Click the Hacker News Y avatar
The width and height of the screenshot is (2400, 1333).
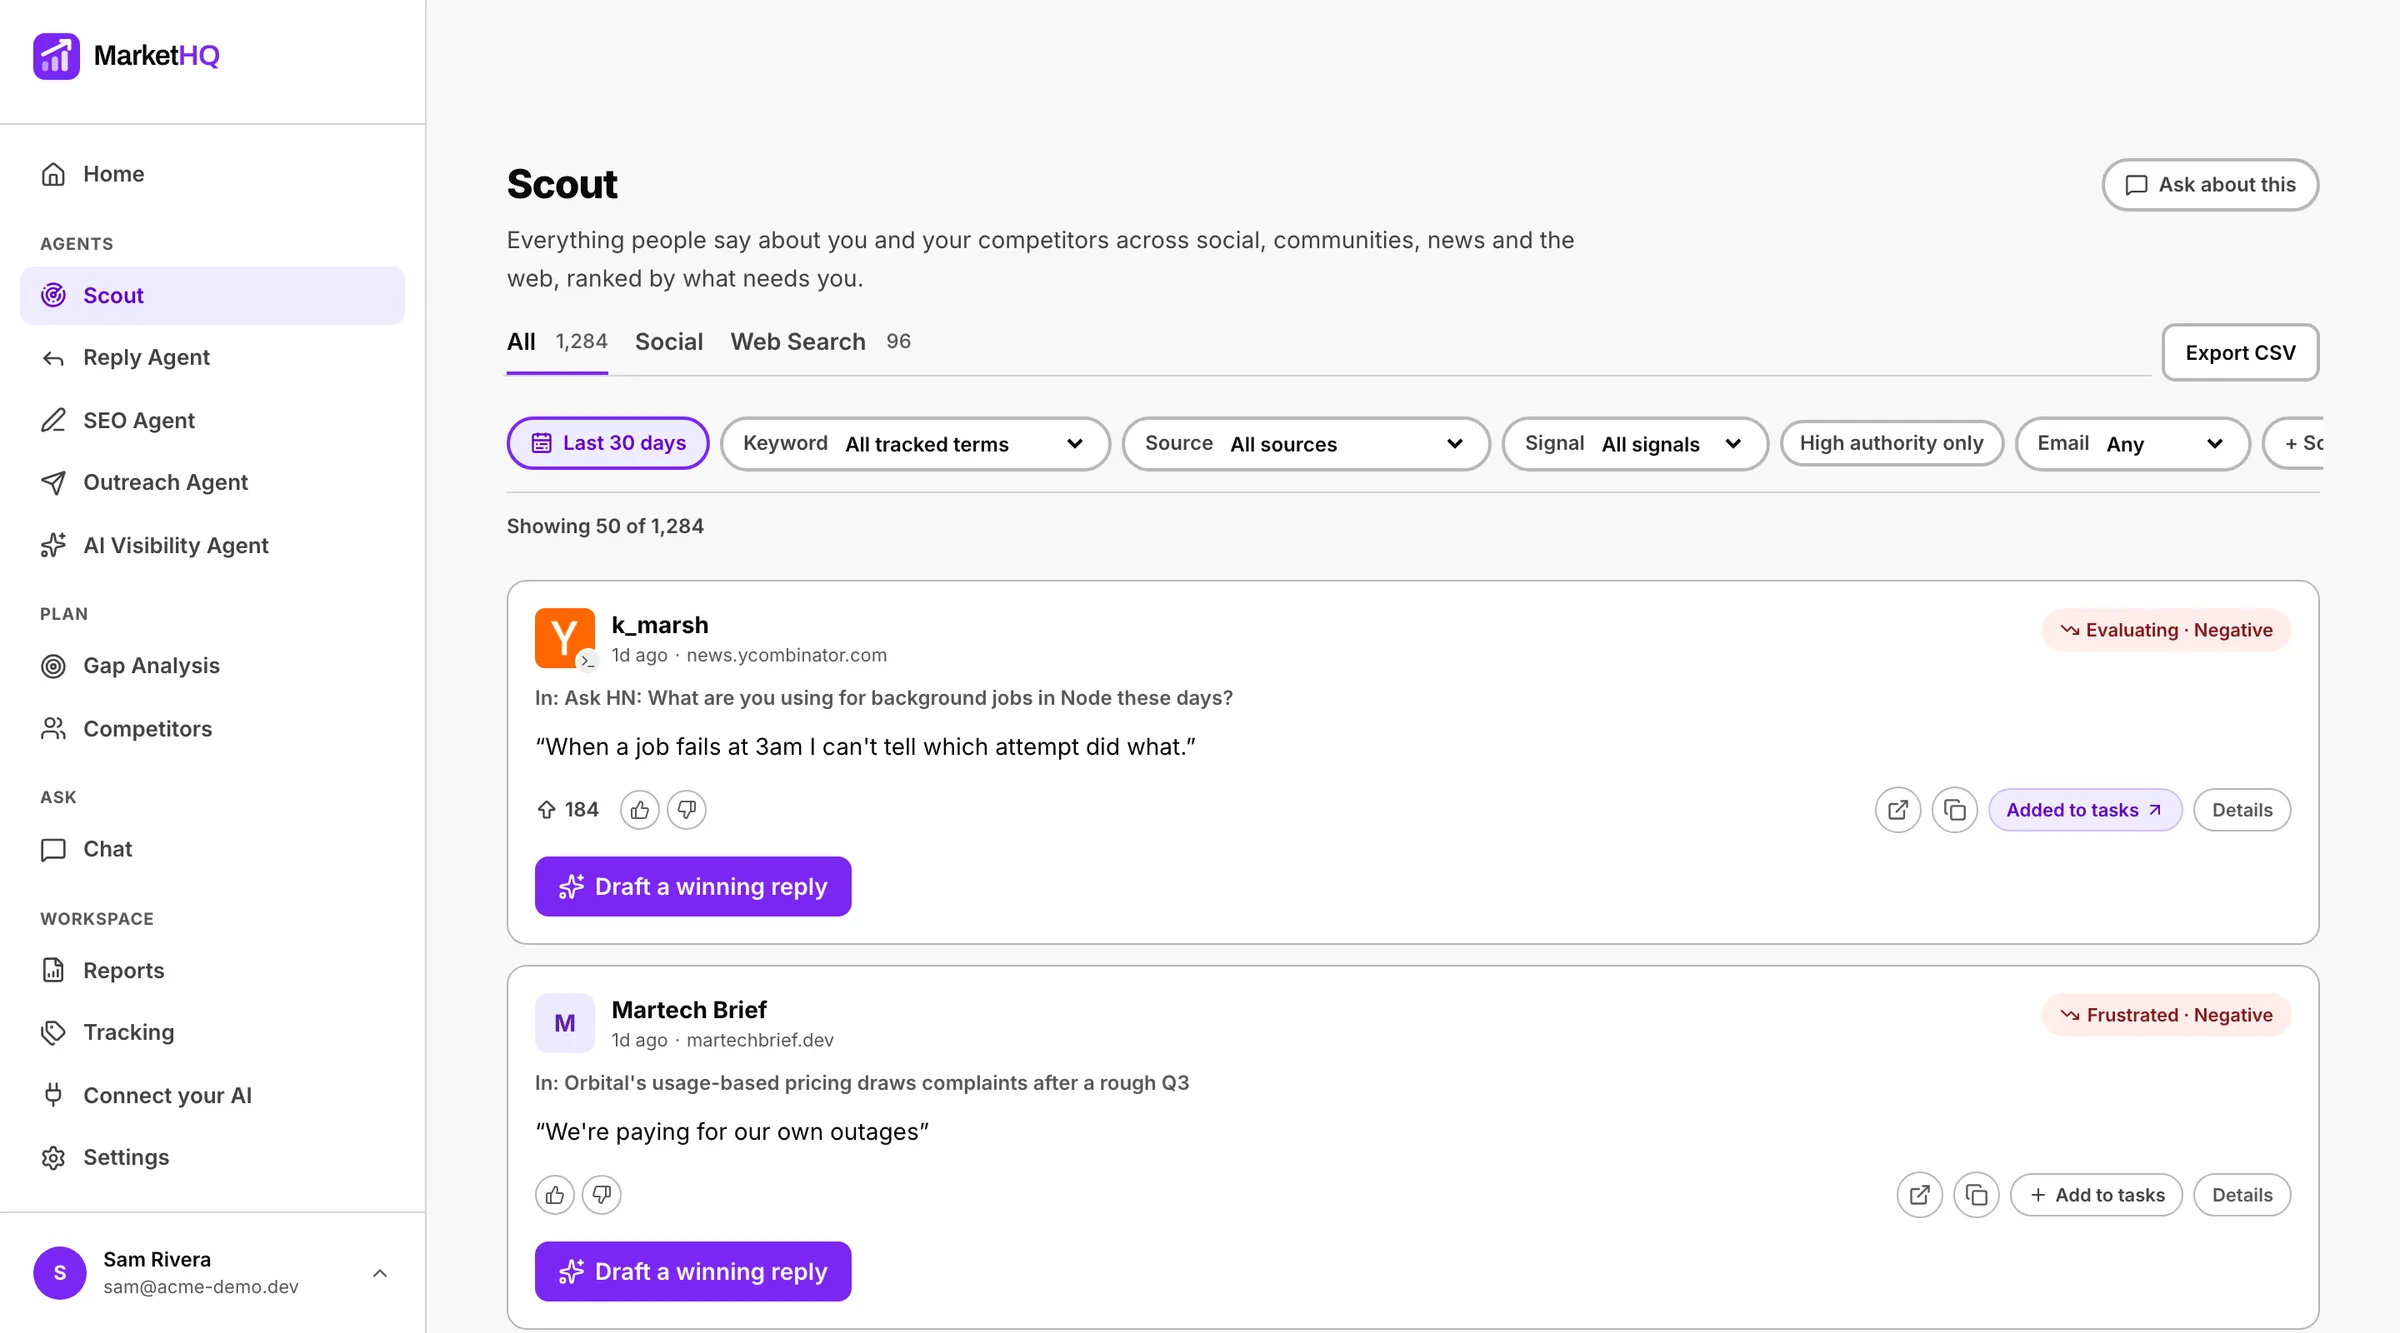click(x=565, y=638)
